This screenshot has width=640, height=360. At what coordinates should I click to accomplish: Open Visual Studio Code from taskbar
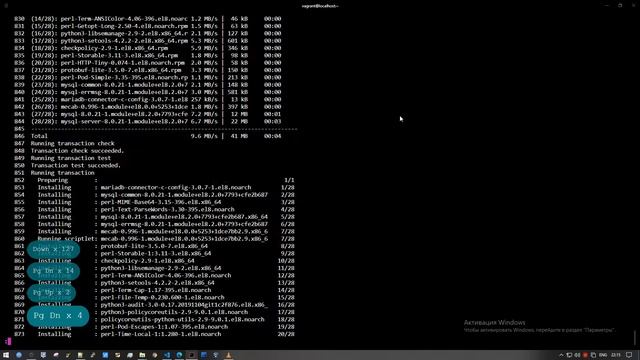click(167, 355)
